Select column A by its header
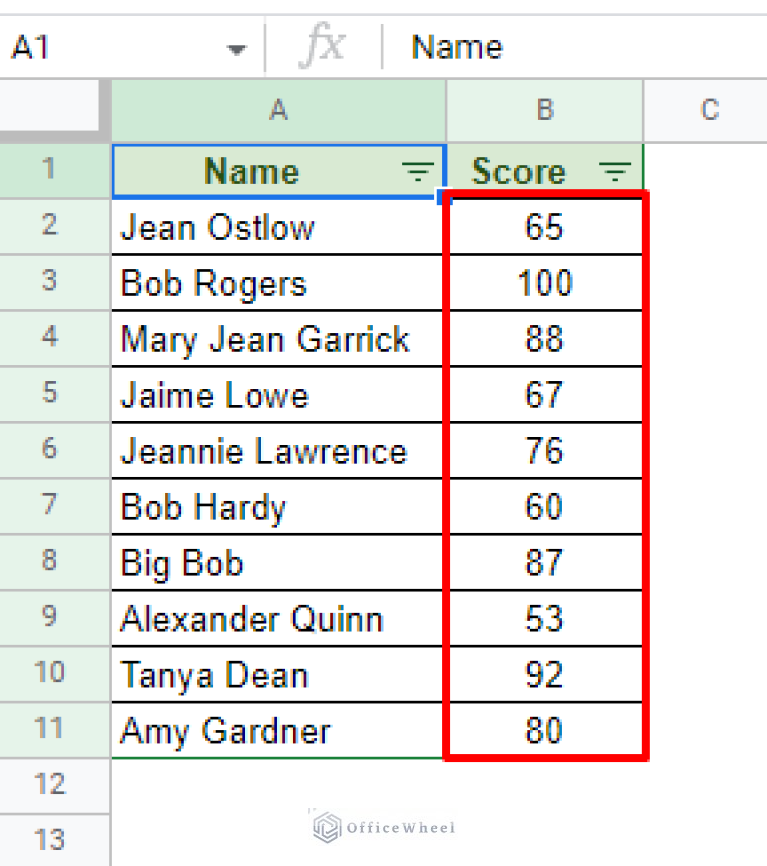This screenshot has width=767, height=866. click(277, 111)
